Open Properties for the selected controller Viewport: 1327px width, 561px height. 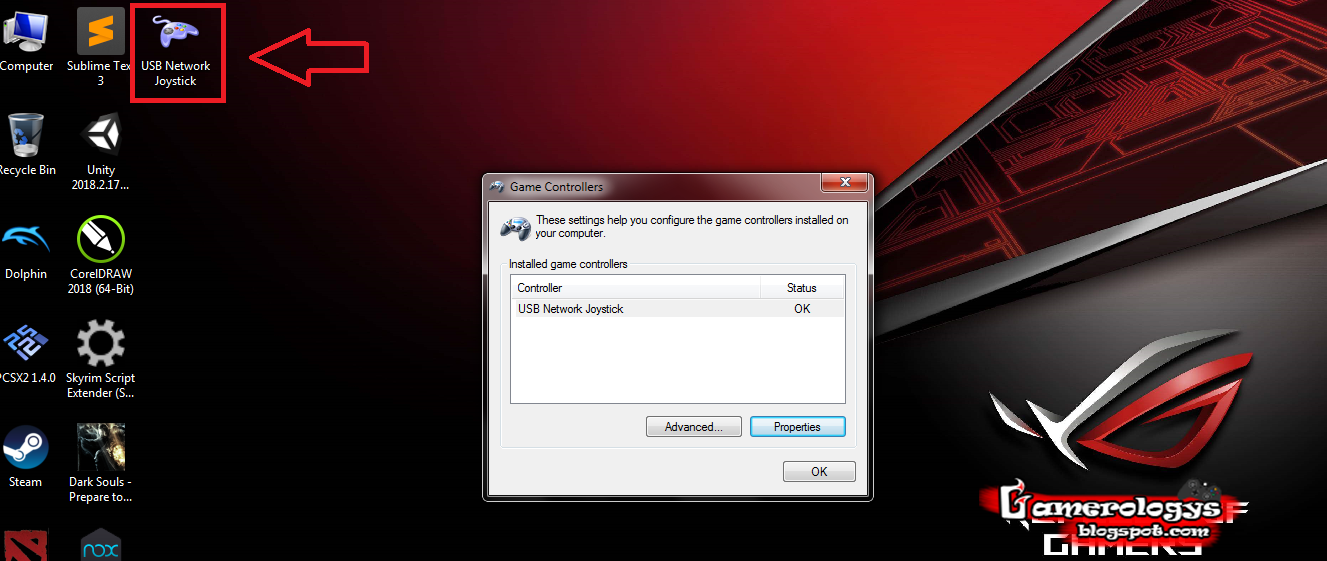coord(797,427)
